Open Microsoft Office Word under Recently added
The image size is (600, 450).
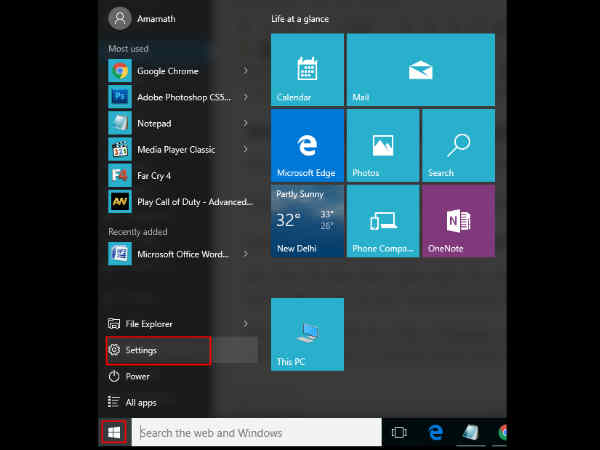(178, 254)
